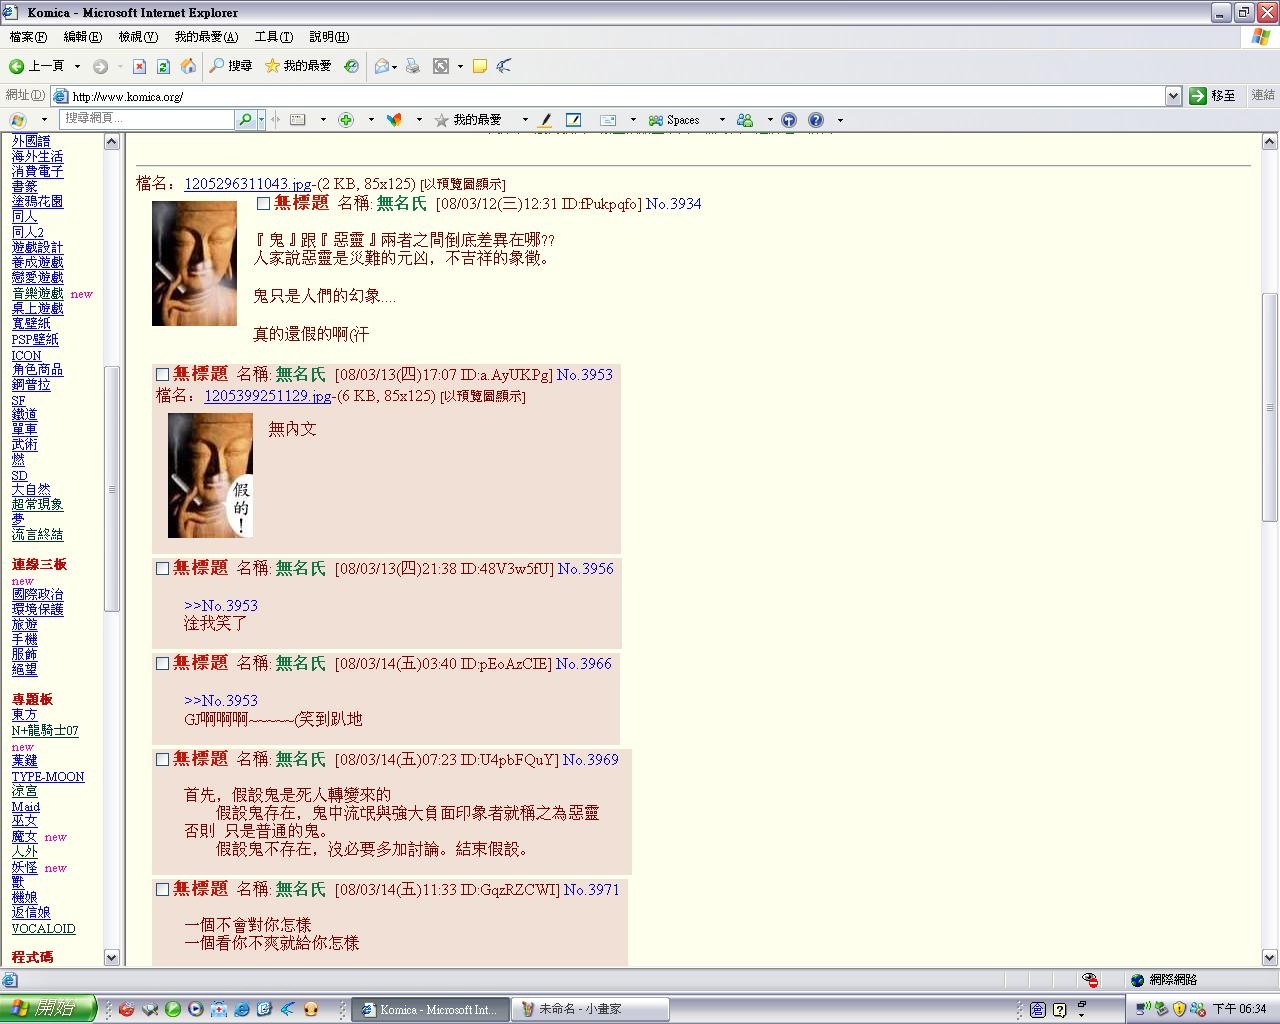Open the address bar URL dropdown
The image size is (1280, 1024).
coord(1174,96)
